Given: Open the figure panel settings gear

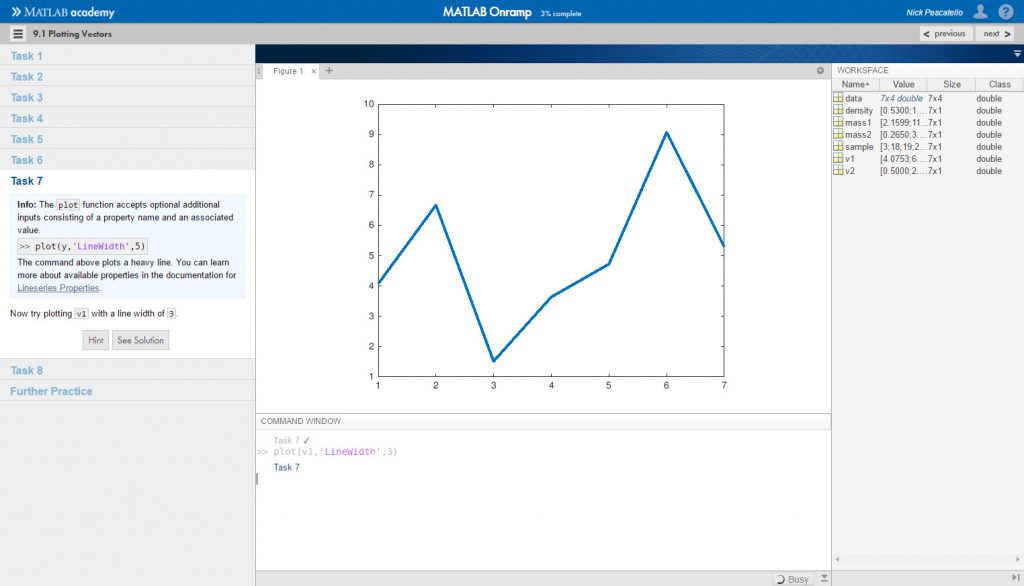Looking at the screenshot, I should pyautogui.click(x=820, y=70).
